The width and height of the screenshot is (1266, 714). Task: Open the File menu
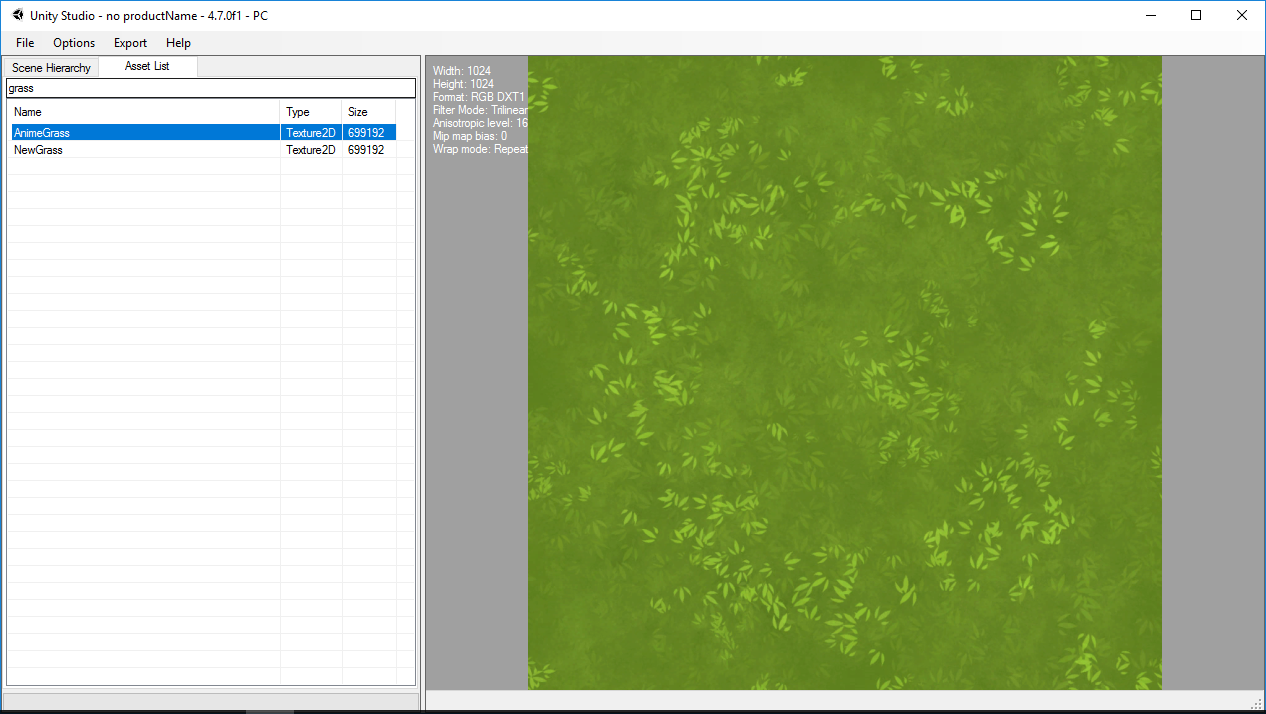click(25, 43)
